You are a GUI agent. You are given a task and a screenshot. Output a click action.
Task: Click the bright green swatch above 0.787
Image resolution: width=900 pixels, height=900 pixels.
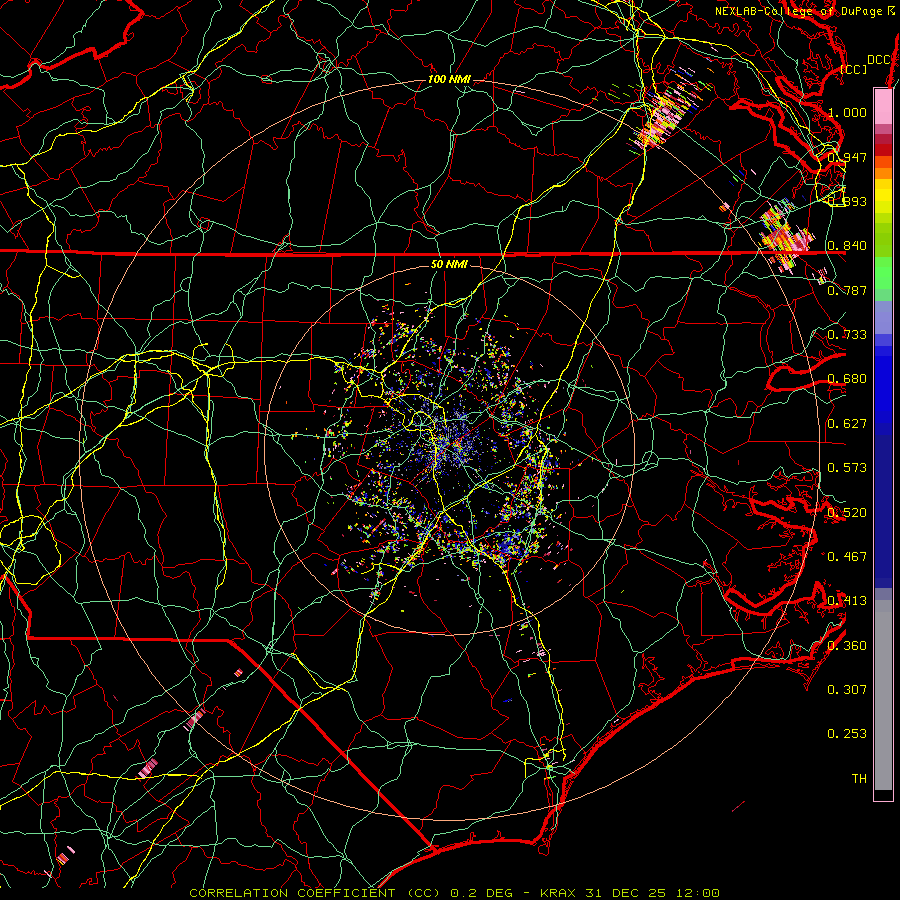[883, 273]
